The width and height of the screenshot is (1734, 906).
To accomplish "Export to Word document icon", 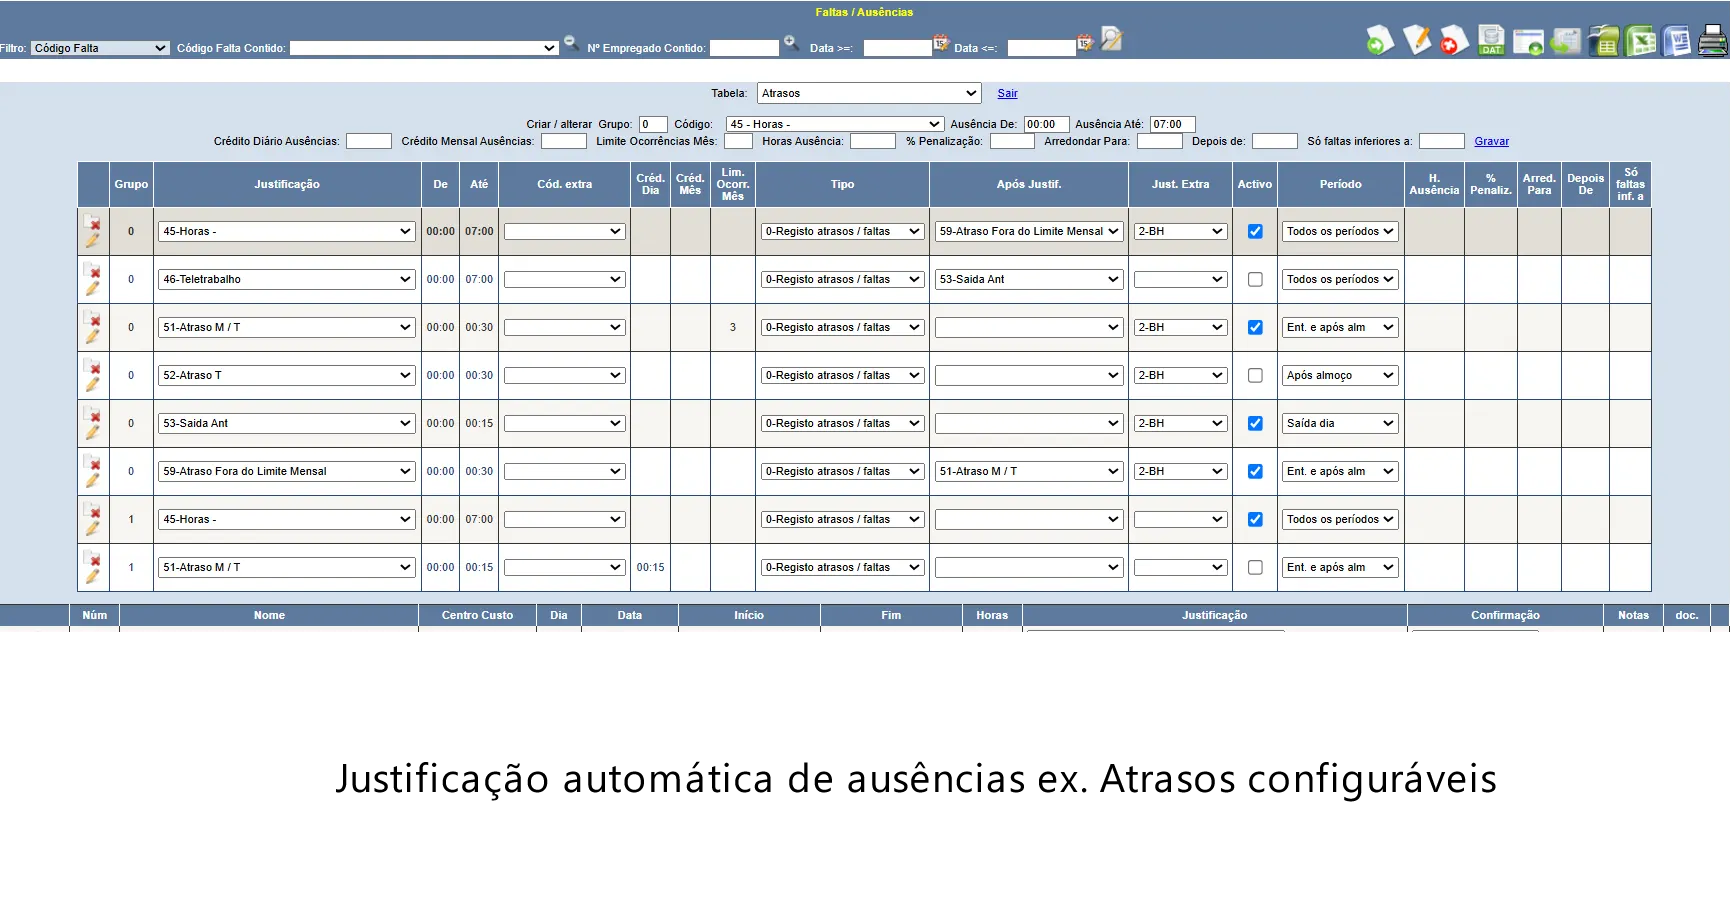I will click(x=1677, y=40).
